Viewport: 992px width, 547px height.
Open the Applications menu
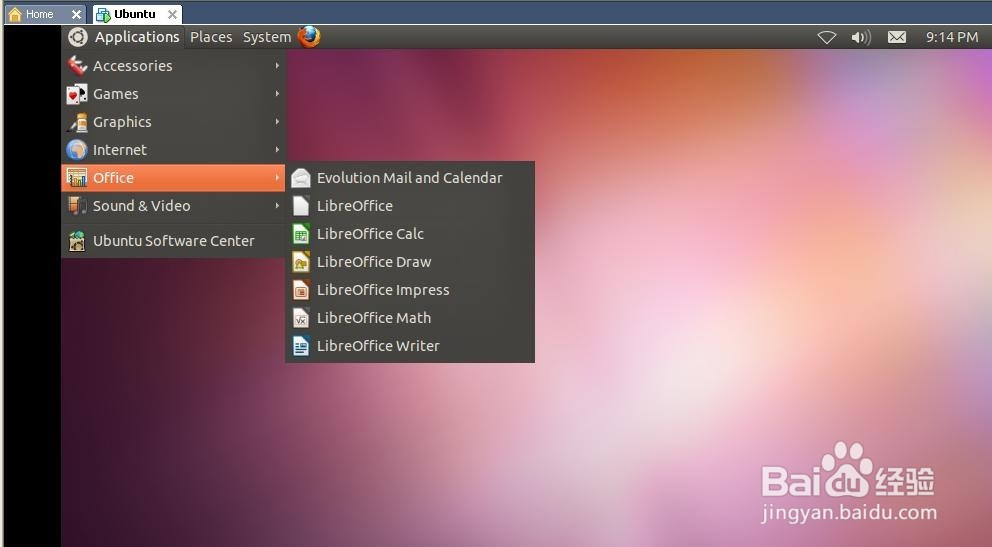click(x=137, y=37)
